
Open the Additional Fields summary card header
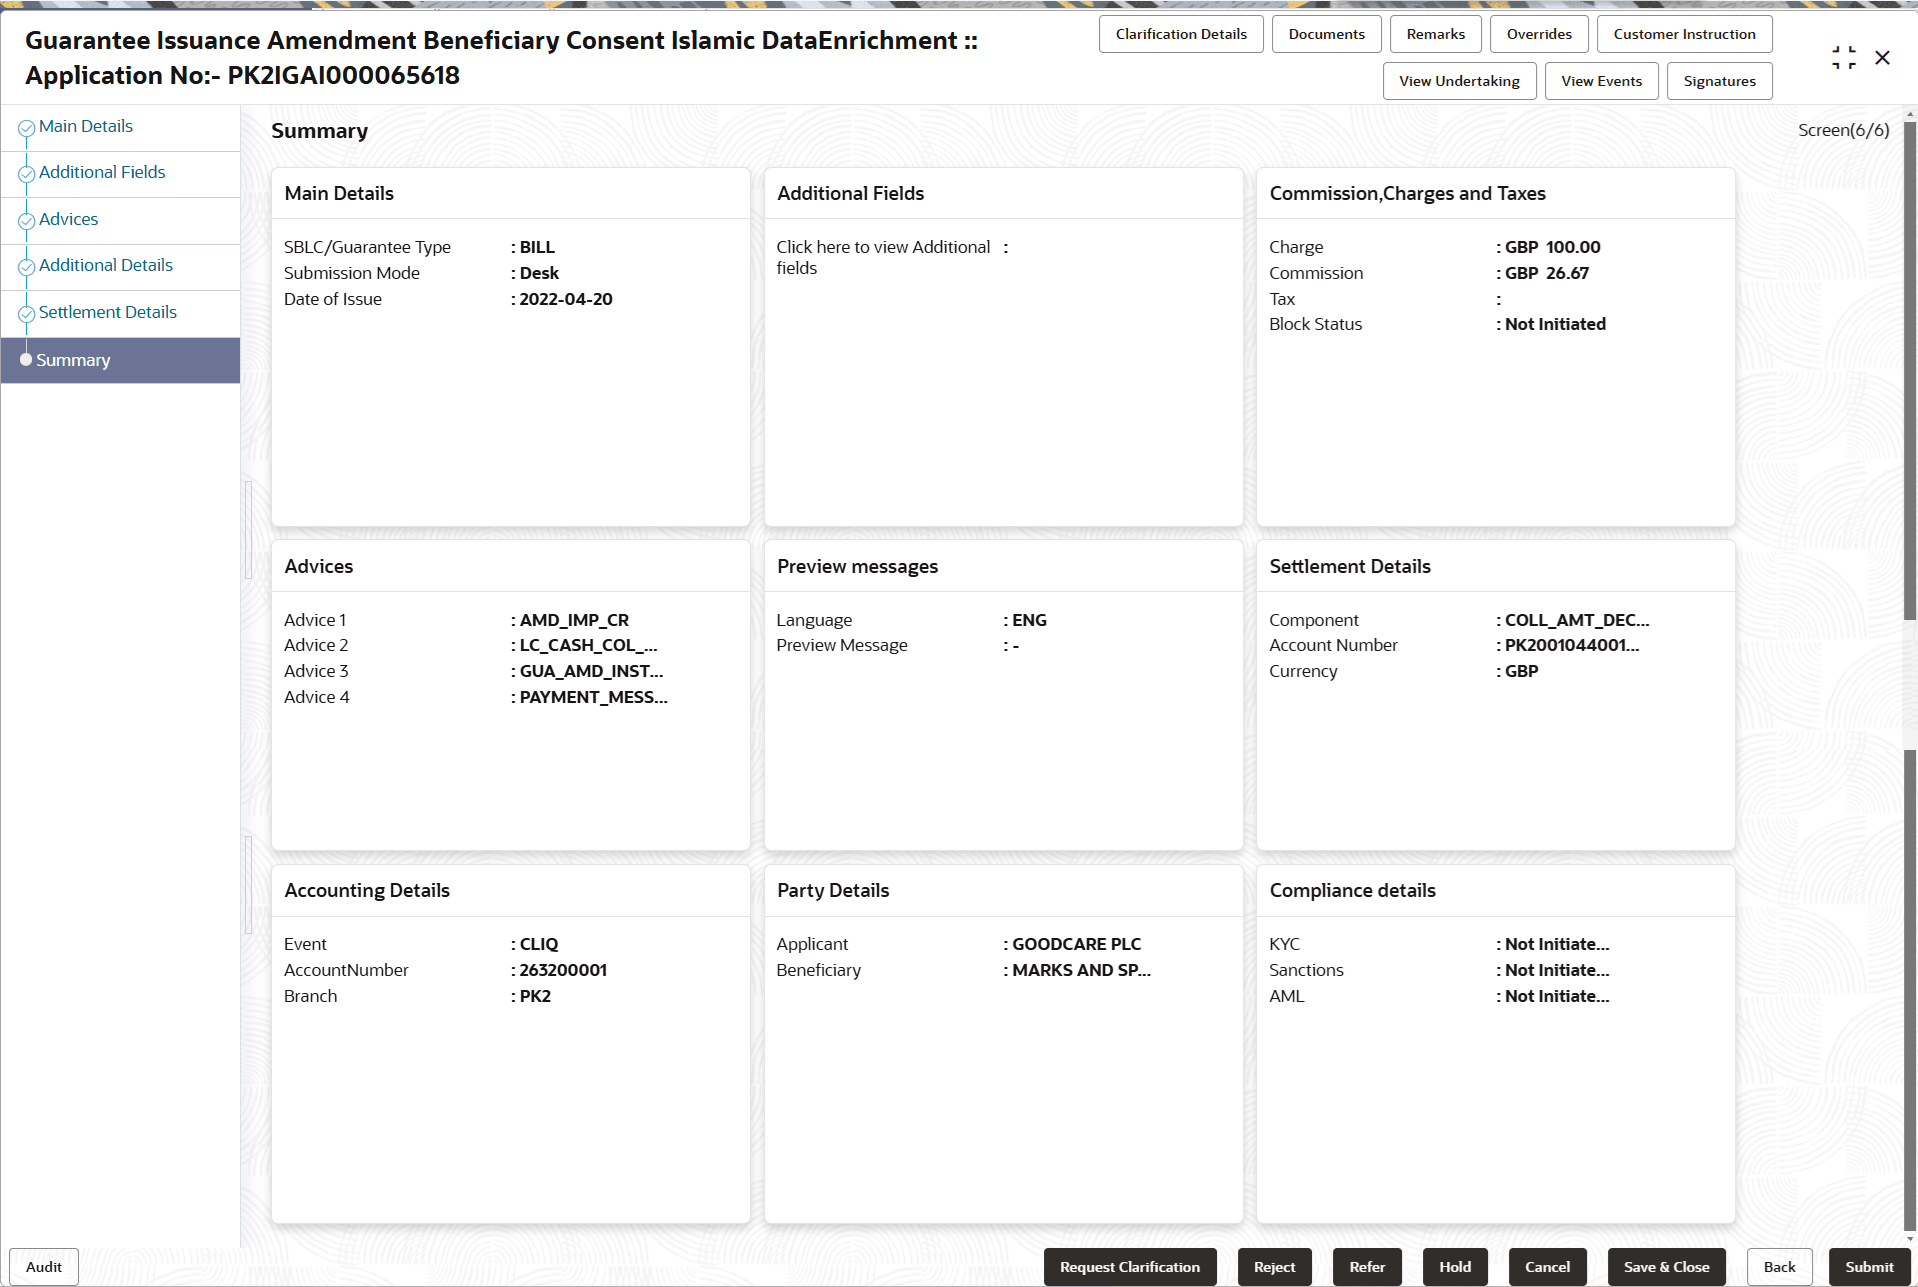[x=1004, y=193]
